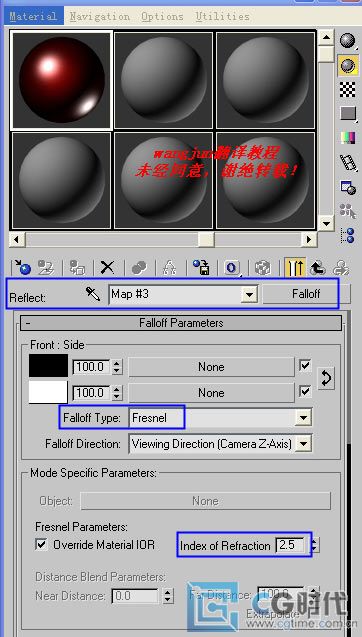Viewport: 362px width, 637px height.
Task: Toggle the Front map enable checkbox
Action: [305, 366]
